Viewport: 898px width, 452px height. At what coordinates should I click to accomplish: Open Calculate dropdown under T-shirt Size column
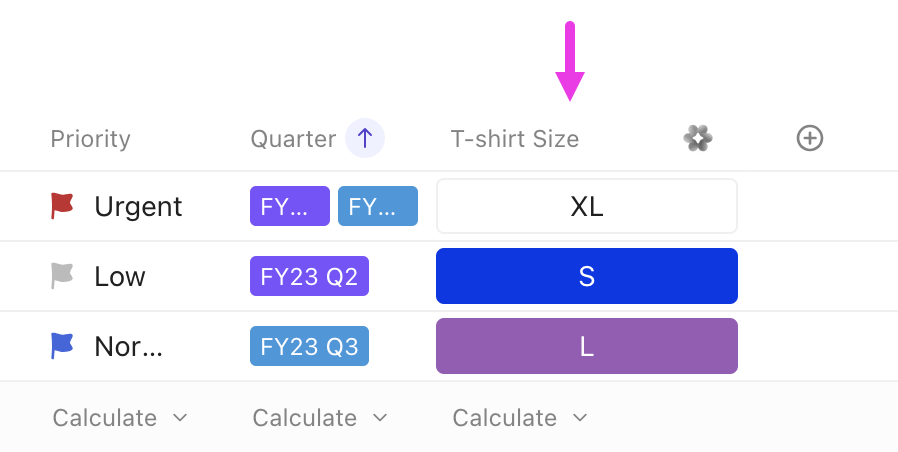tap(520, 418)
